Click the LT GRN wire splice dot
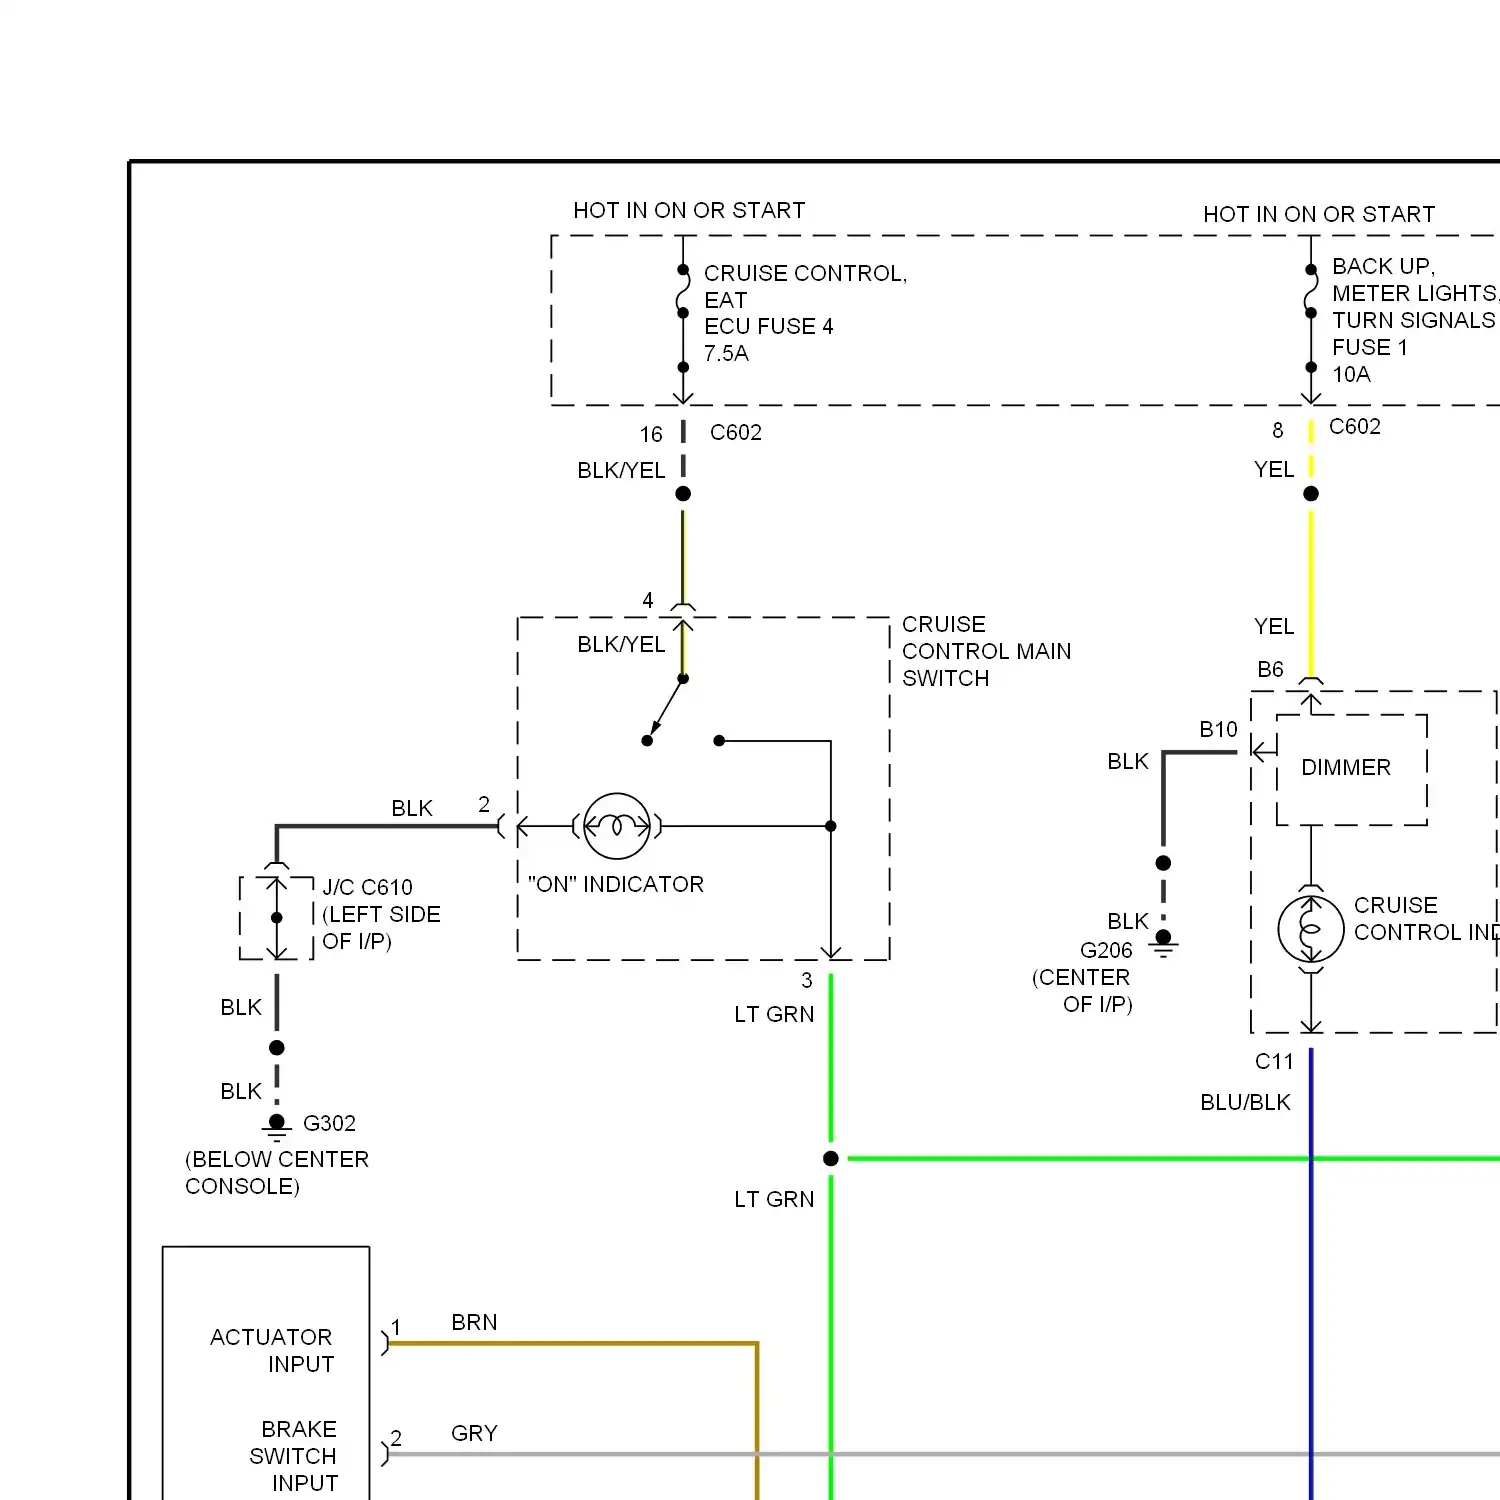Viewport: 1500px width, 1500px height. click(x=831, y=1158)
